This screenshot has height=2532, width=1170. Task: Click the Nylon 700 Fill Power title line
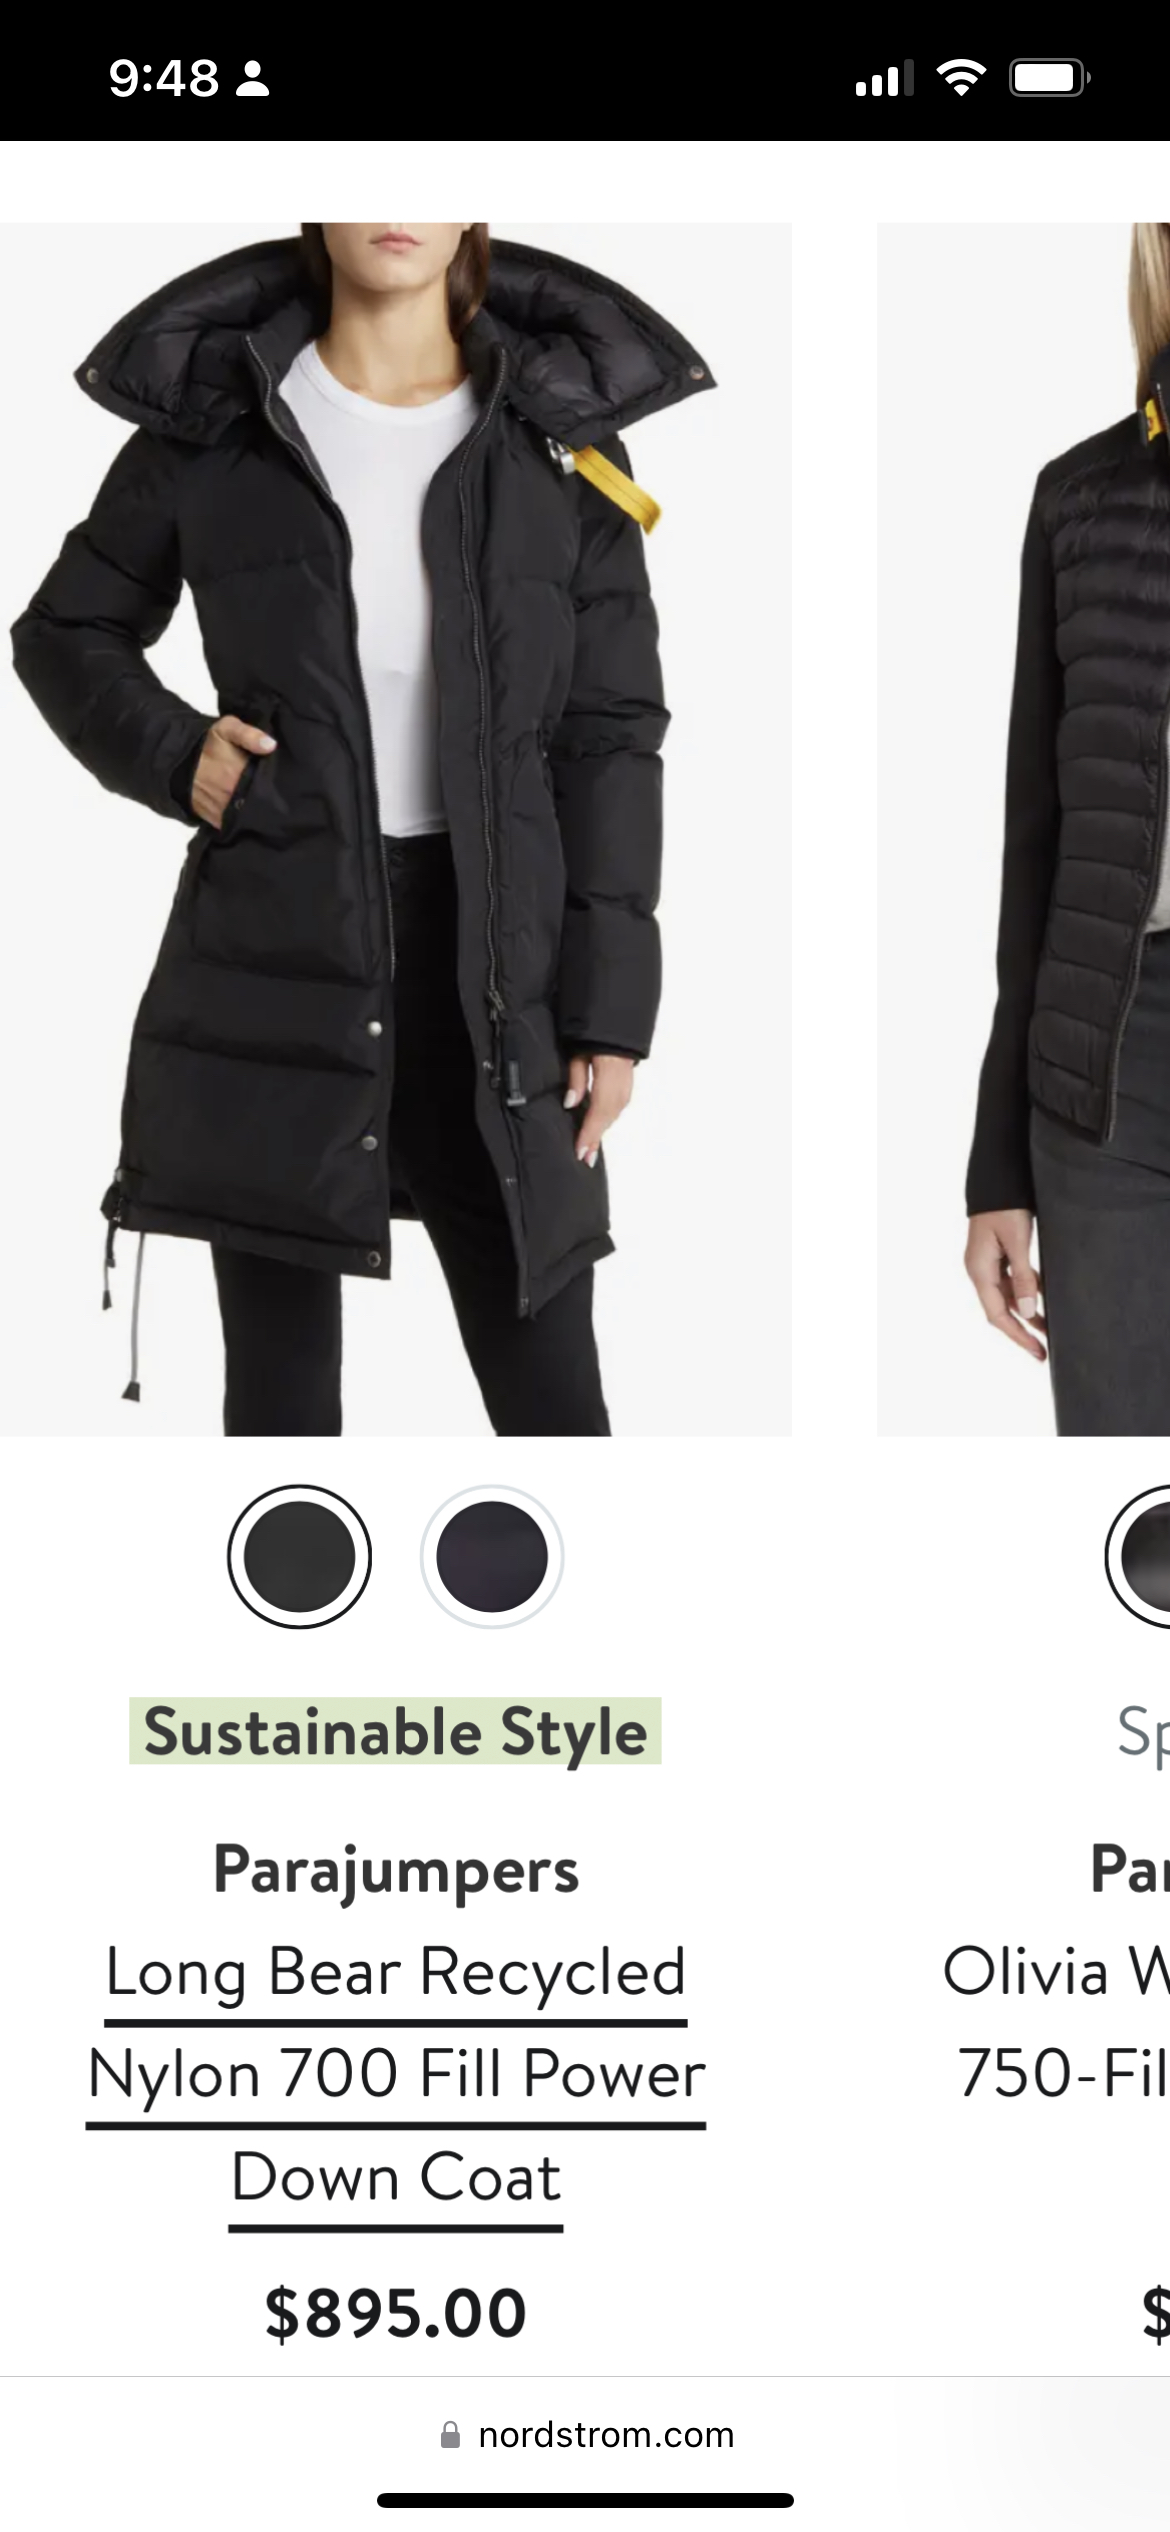click(396, 2074)
